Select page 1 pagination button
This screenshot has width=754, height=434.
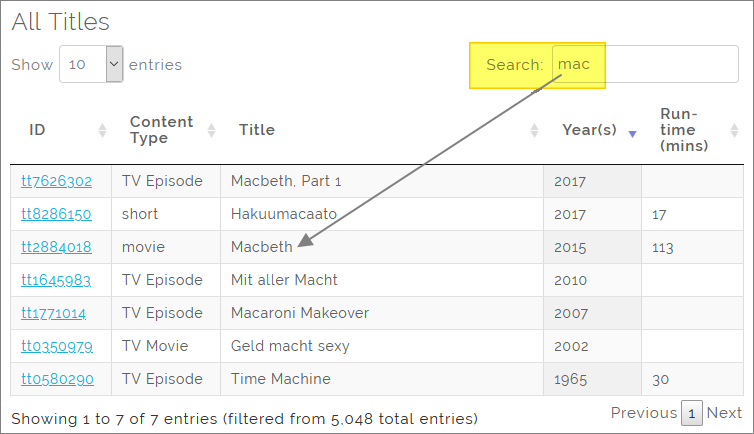(692, 413)
